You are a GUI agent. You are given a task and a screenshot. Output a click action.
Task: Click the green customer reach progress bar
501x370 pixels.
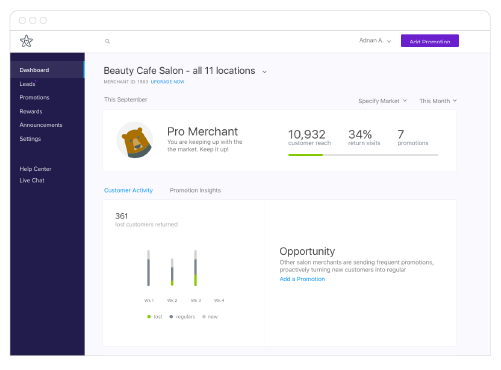pyautogui.click(x=306, y=155)
